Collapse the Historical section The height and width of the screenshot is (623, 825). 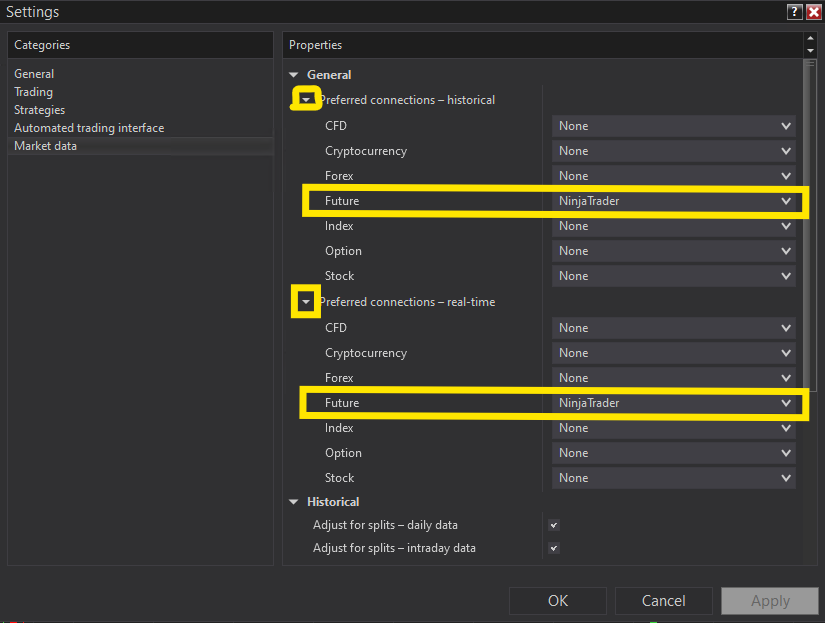click(293, 501)
